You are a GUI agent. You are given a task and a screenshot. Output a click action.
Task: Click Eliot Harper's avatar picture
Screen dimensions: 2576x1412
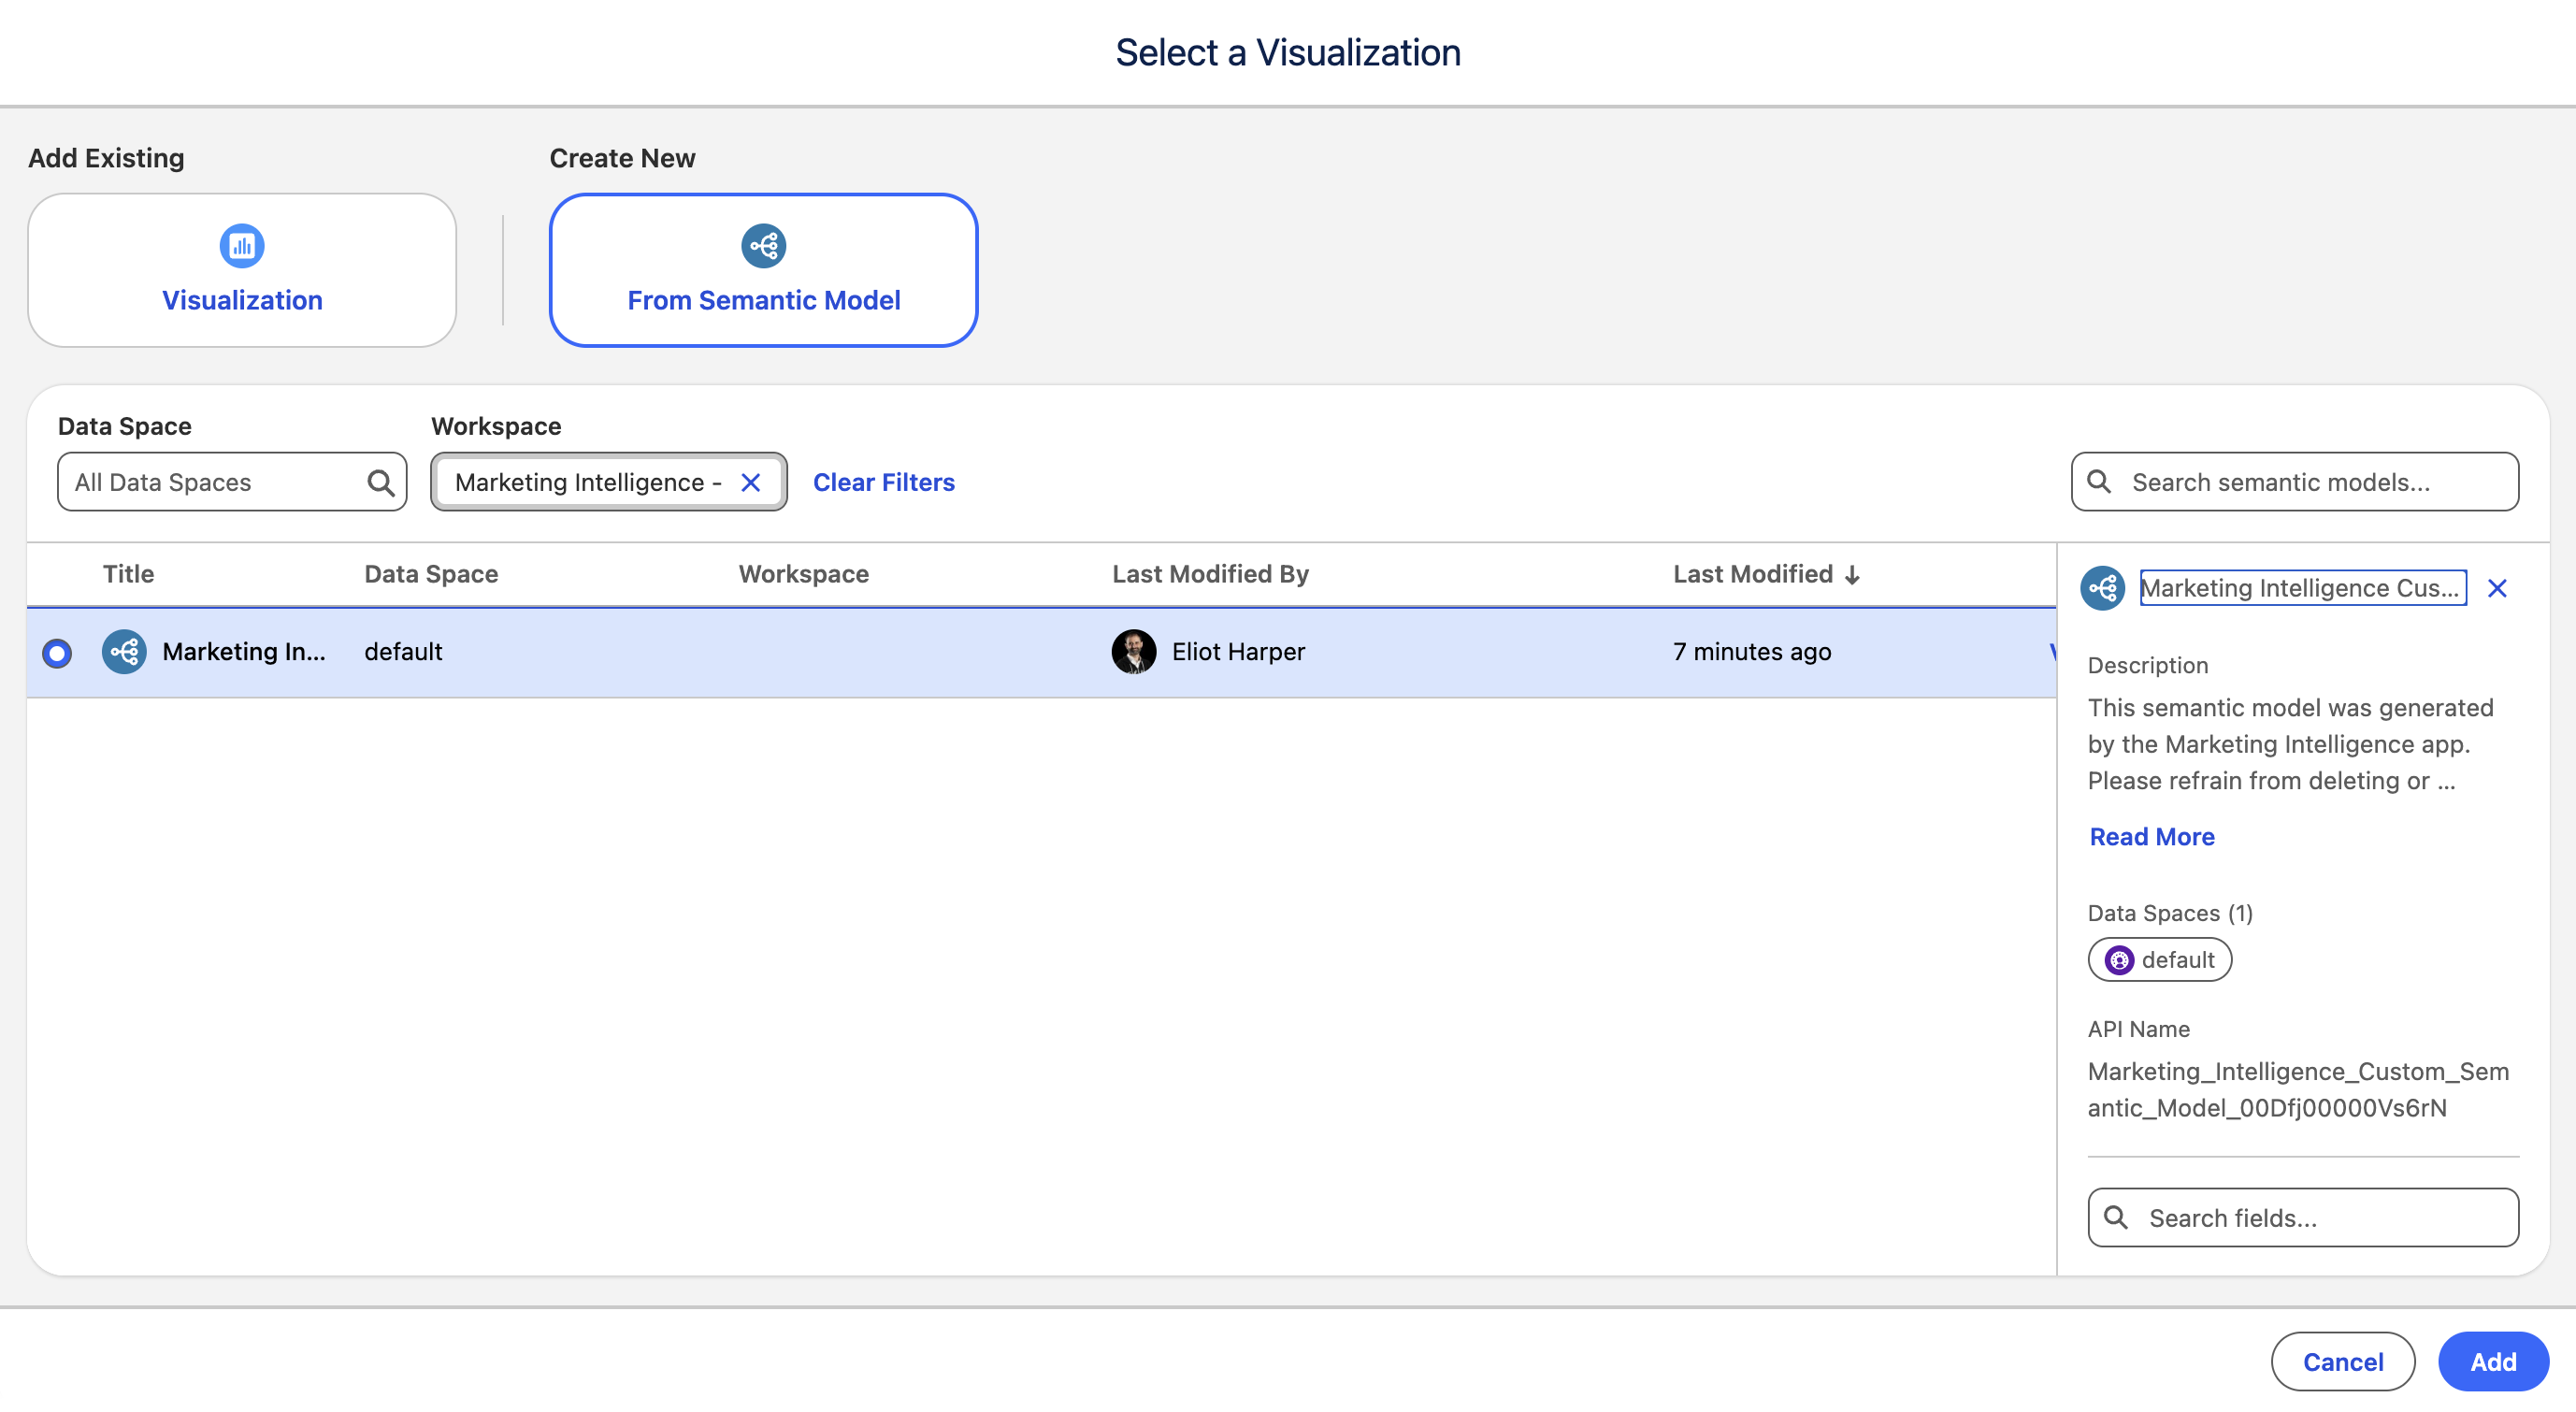(1134, 652)
